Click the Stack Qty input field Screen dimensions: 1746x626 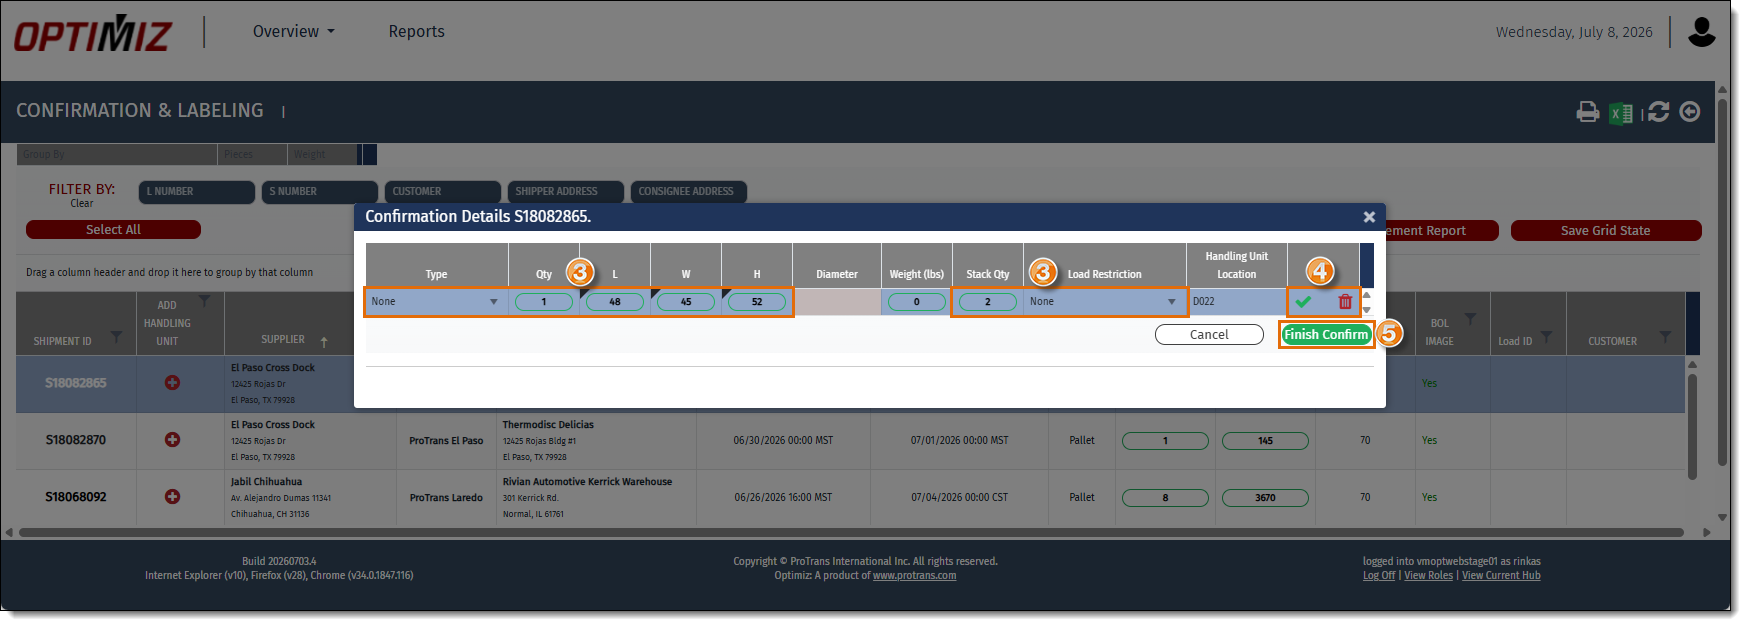tap(988, 302)
